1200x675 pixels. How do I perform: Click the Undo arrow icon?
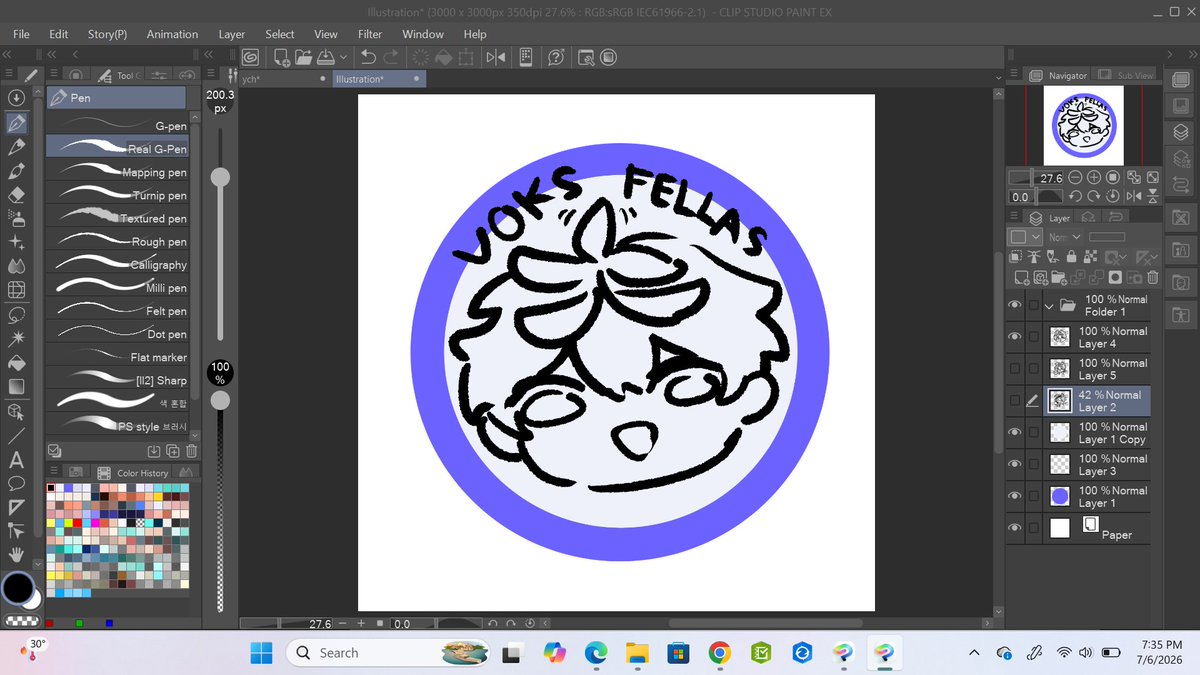click(x=368, y=57)
